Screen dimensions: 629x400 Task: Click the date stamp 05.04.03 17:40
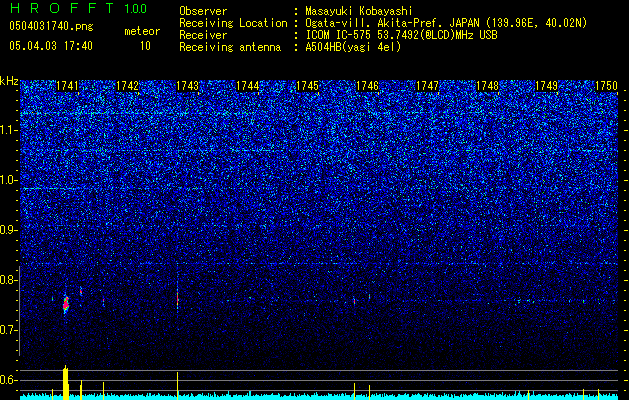(51, 46)
